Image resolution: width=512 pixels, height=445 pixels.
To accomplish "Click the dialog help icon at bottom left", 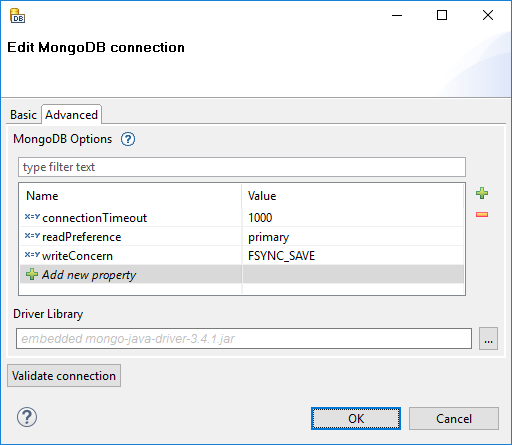I will pos(27,417).
